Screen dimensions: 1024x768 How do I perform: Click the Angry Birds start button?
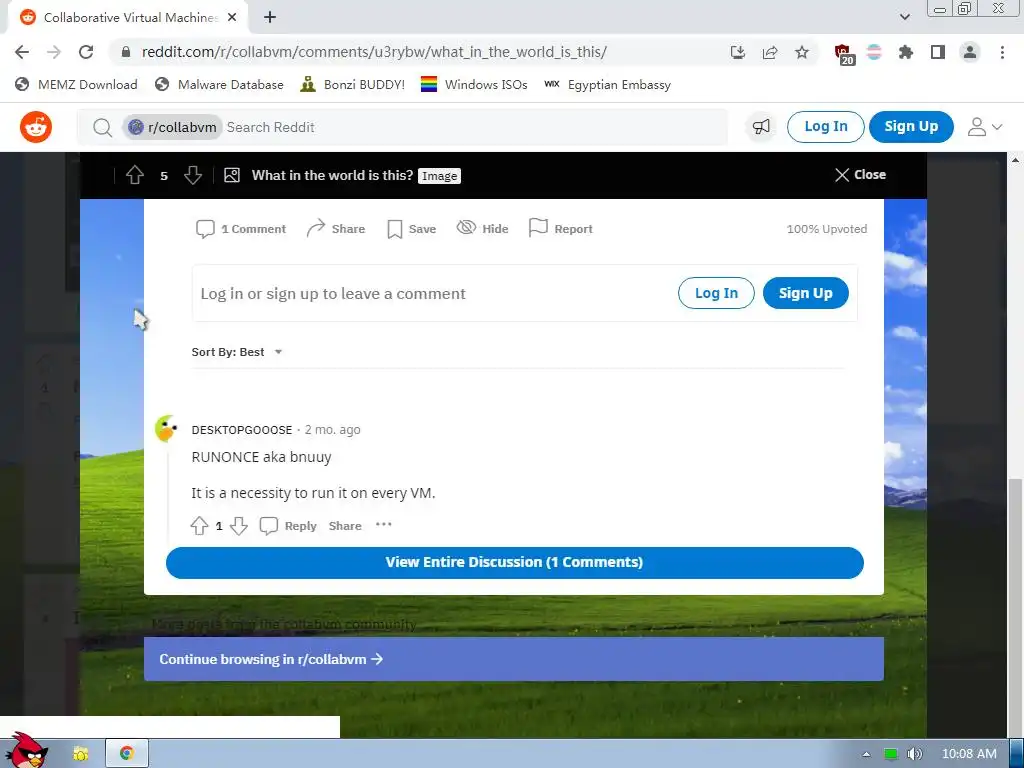25,750
